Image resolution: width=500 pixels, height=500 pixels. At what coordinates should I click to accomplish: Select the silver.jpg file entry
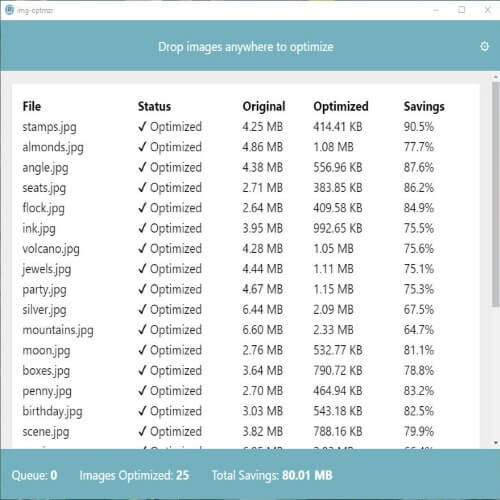44,310
